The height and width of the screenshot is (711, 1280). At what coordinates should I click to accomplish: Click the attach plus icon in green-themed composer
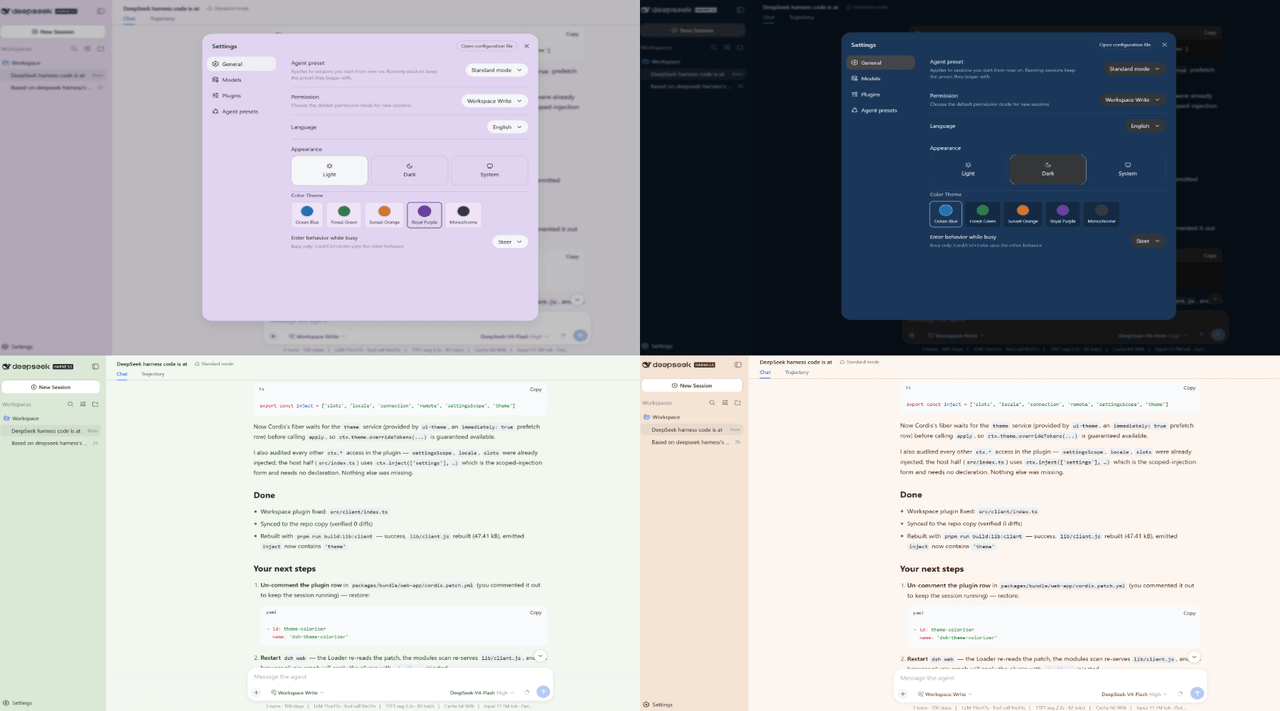click(256, 692)
